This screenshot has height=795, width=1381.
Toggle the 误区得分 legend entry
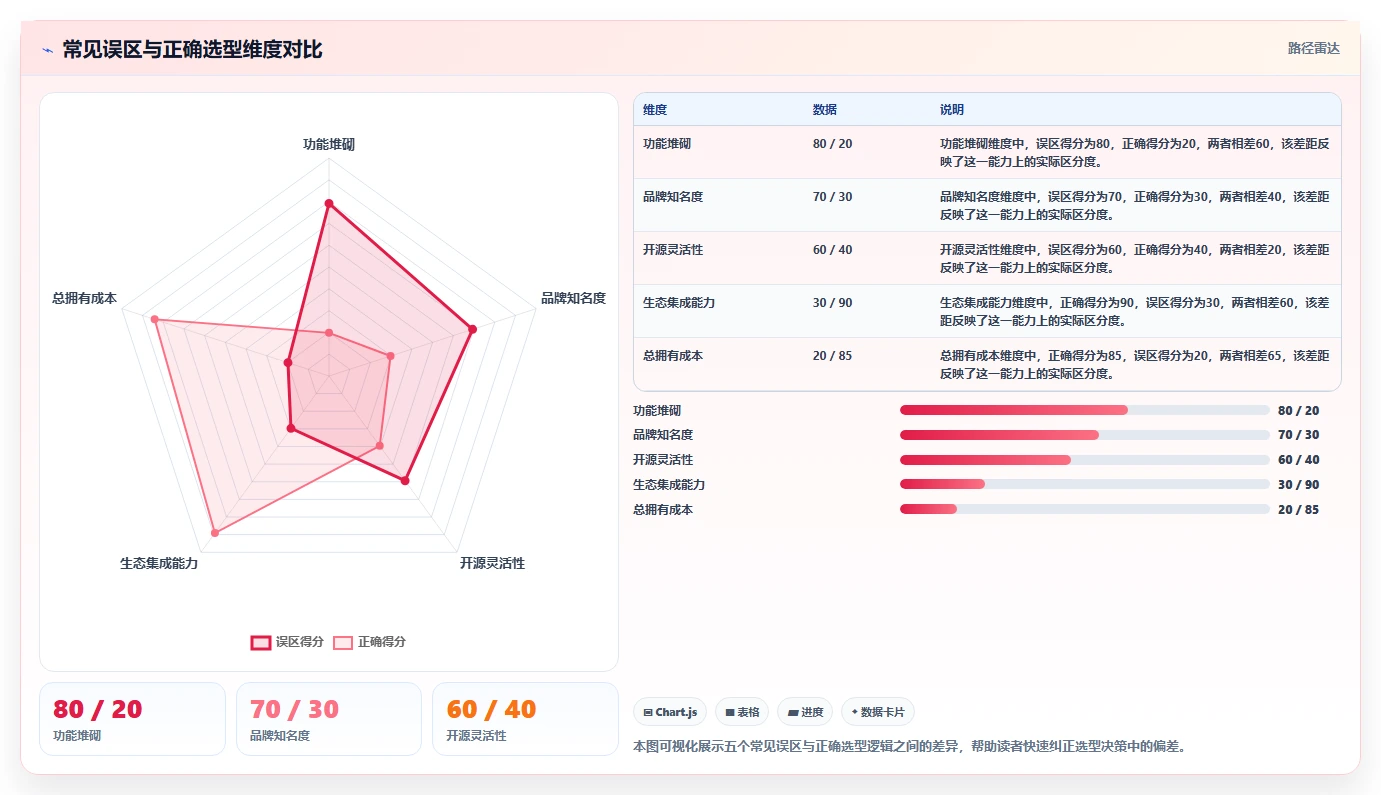(287, 642)
